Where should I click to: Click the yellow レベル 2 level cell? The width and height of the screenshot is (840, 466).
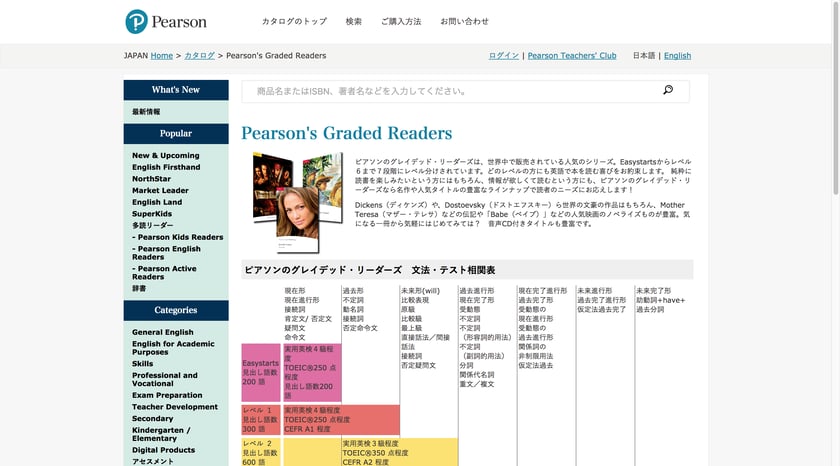[260, 452]
